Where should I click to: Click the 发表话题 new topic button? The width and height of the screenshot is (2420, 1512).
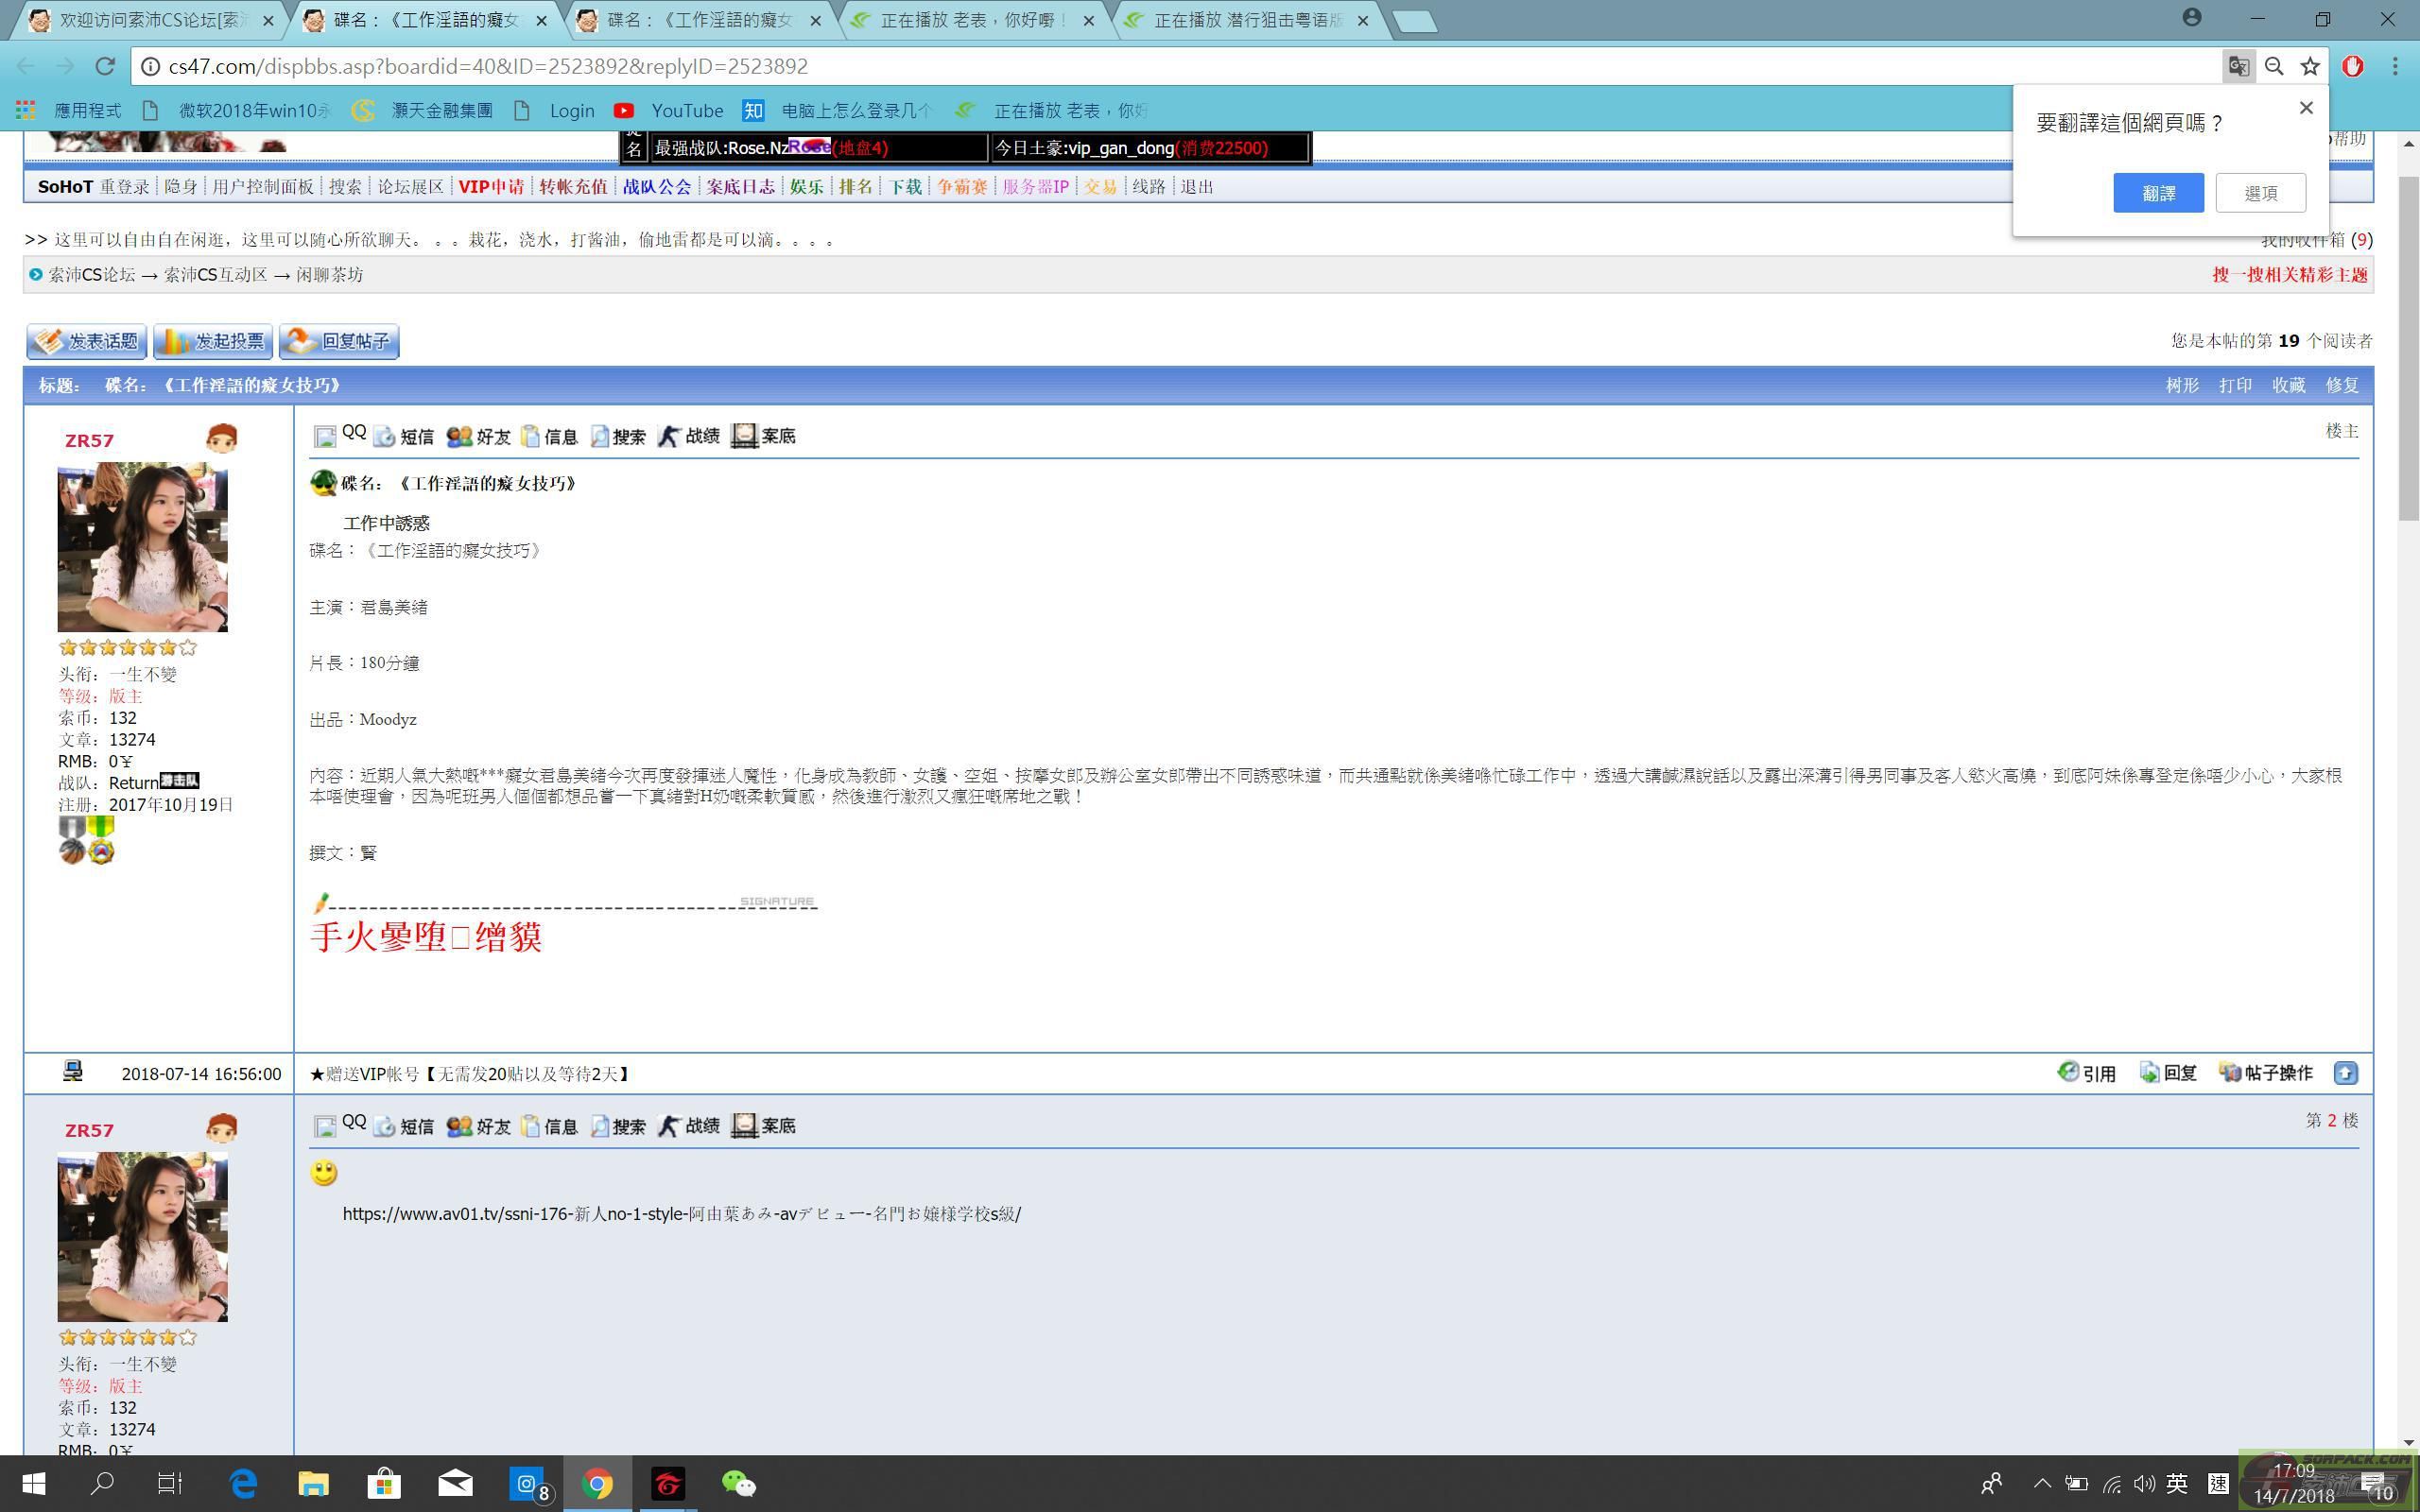pyautogui.click(x=87, y=341)
